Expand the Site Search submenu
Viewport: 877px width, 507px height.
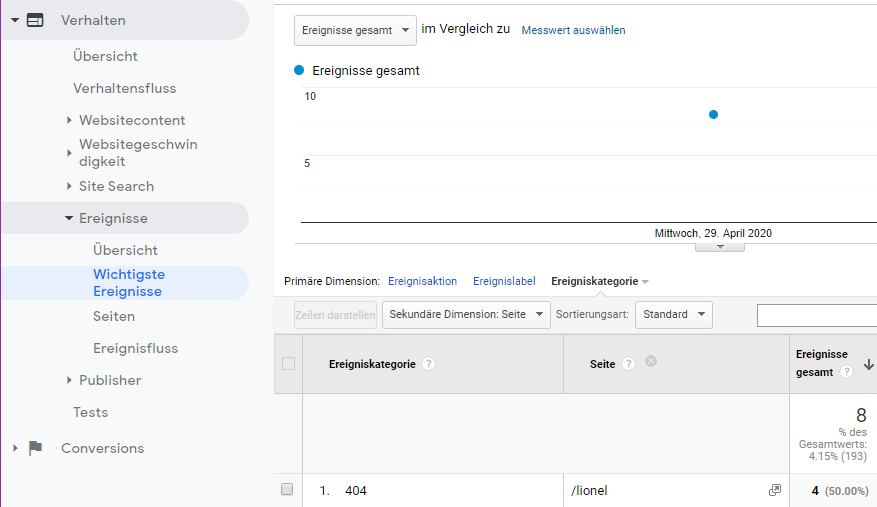pos(69,186)
